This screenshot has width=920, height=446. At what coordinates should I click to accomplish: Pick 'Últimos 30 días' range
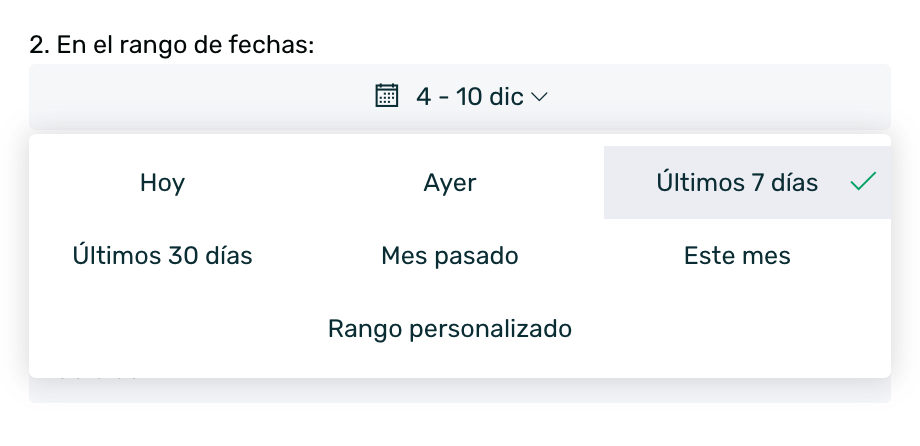[x=162, y=256]
